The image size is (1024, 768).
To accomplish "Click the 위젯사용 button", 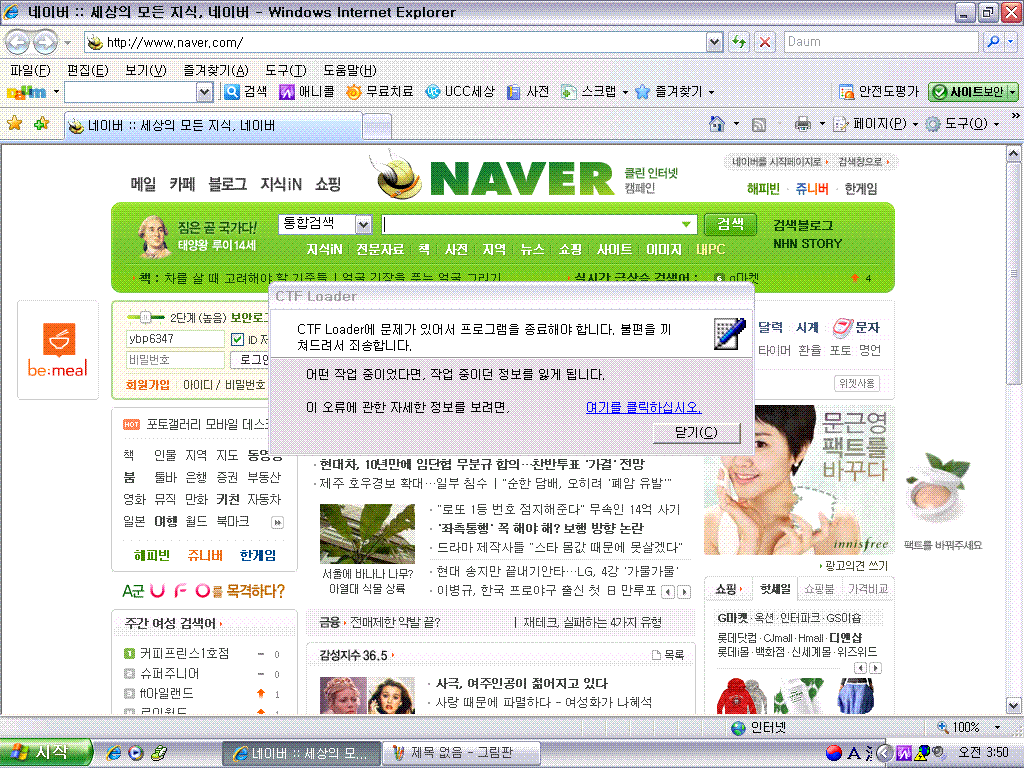I will [x=856, y=383].
